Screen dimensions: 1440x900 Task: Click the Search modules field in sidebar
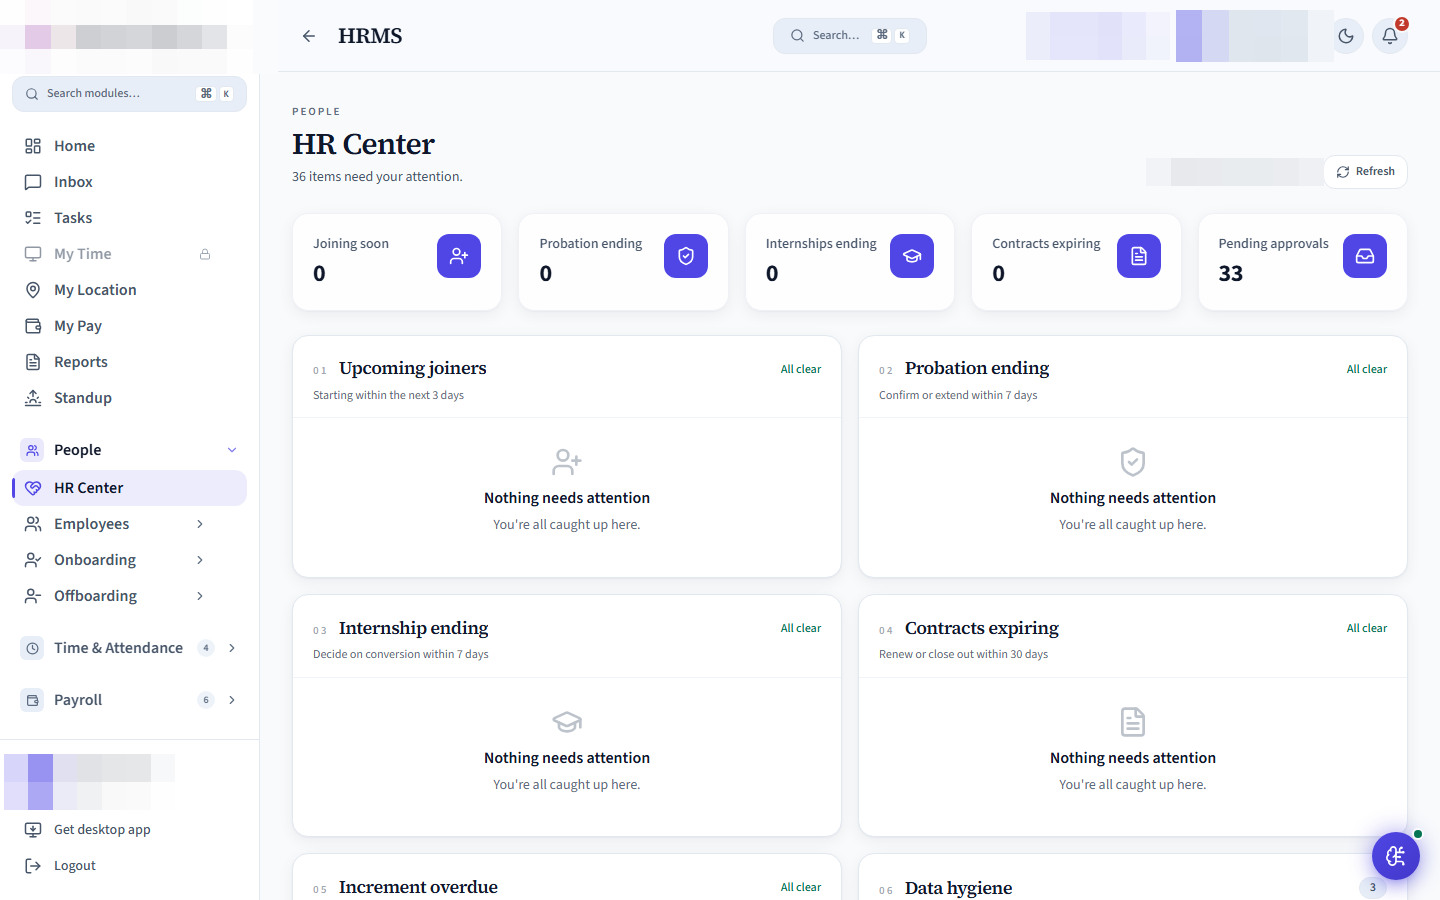(x=129, y=94)
